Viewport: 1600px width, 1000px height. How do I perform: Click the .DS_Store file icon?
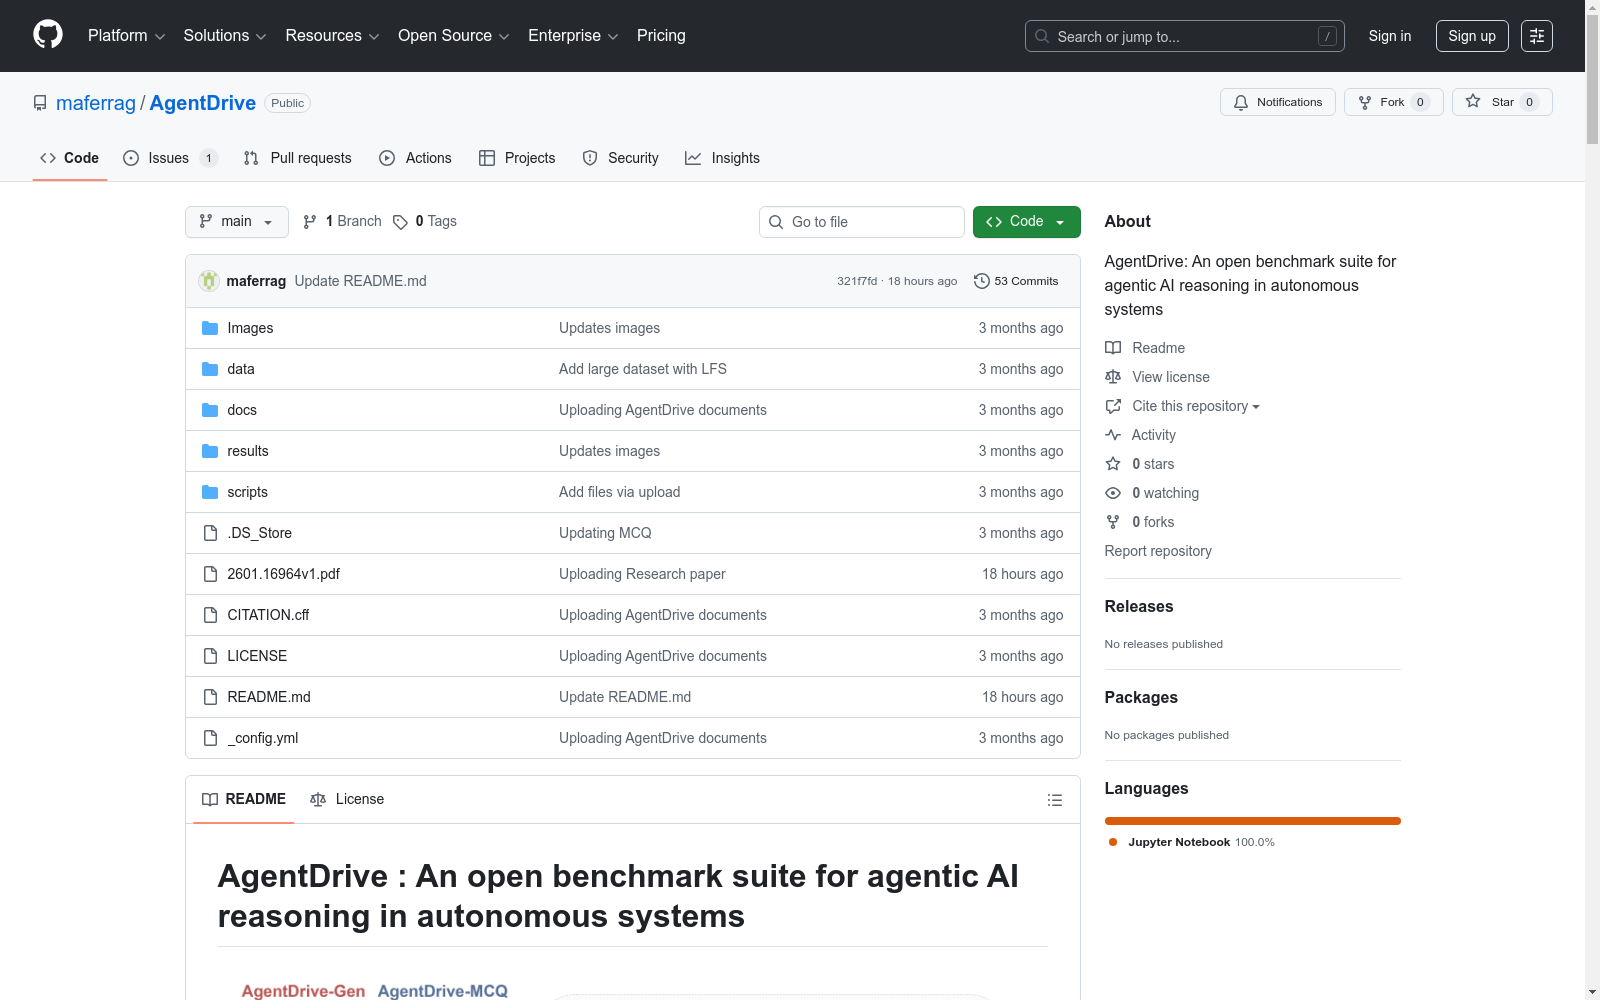coord(210,533)
